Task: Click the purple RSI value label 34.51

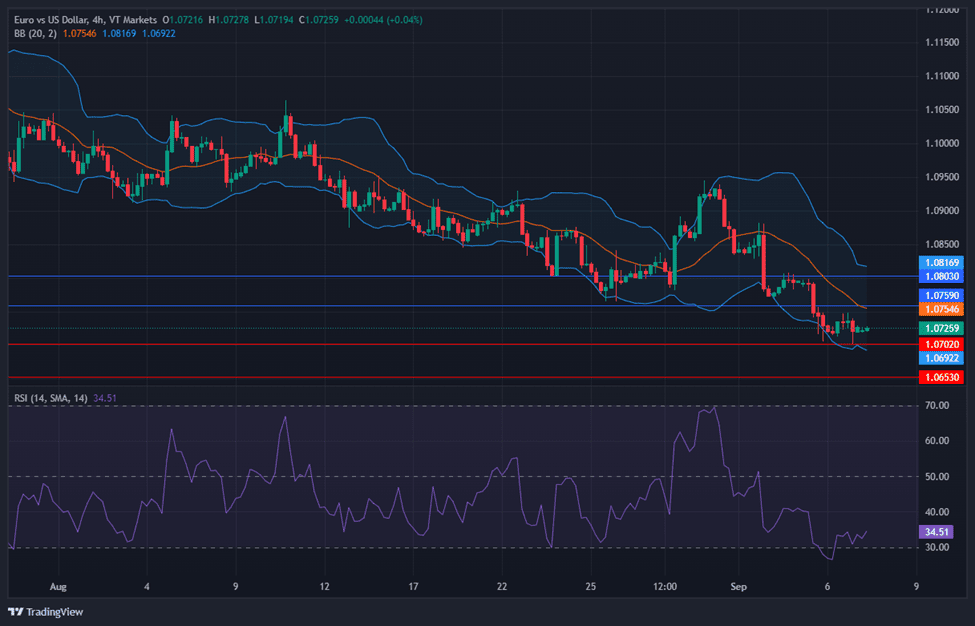Action: (x=937, y=534)
